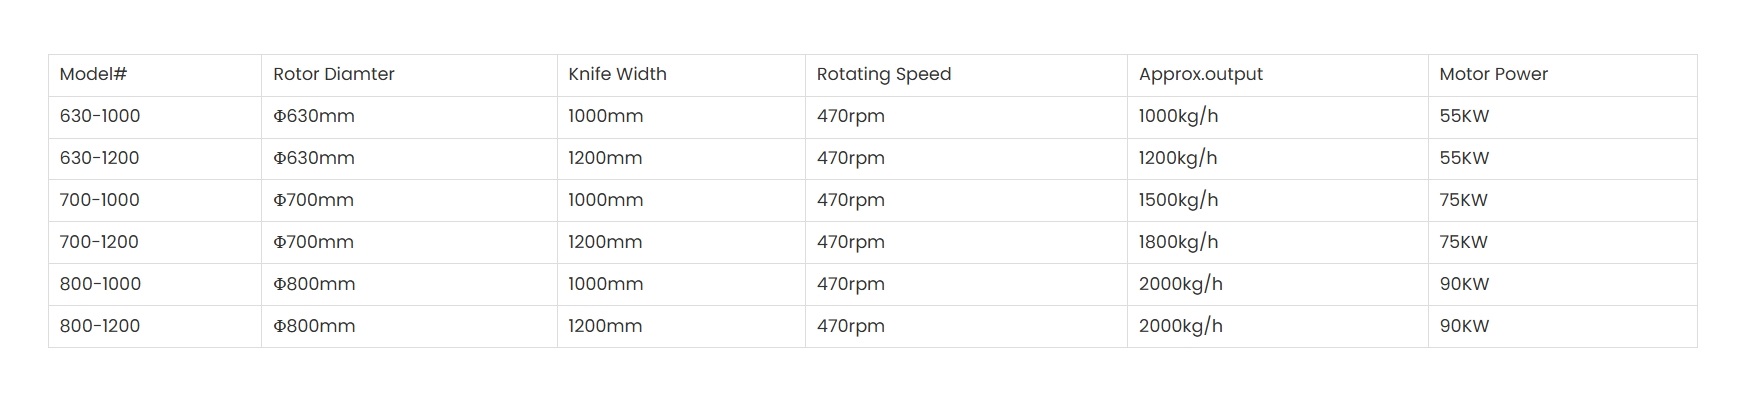1743x405 pixels.
Task: Select model cell 630-1200
Action: 155,159
